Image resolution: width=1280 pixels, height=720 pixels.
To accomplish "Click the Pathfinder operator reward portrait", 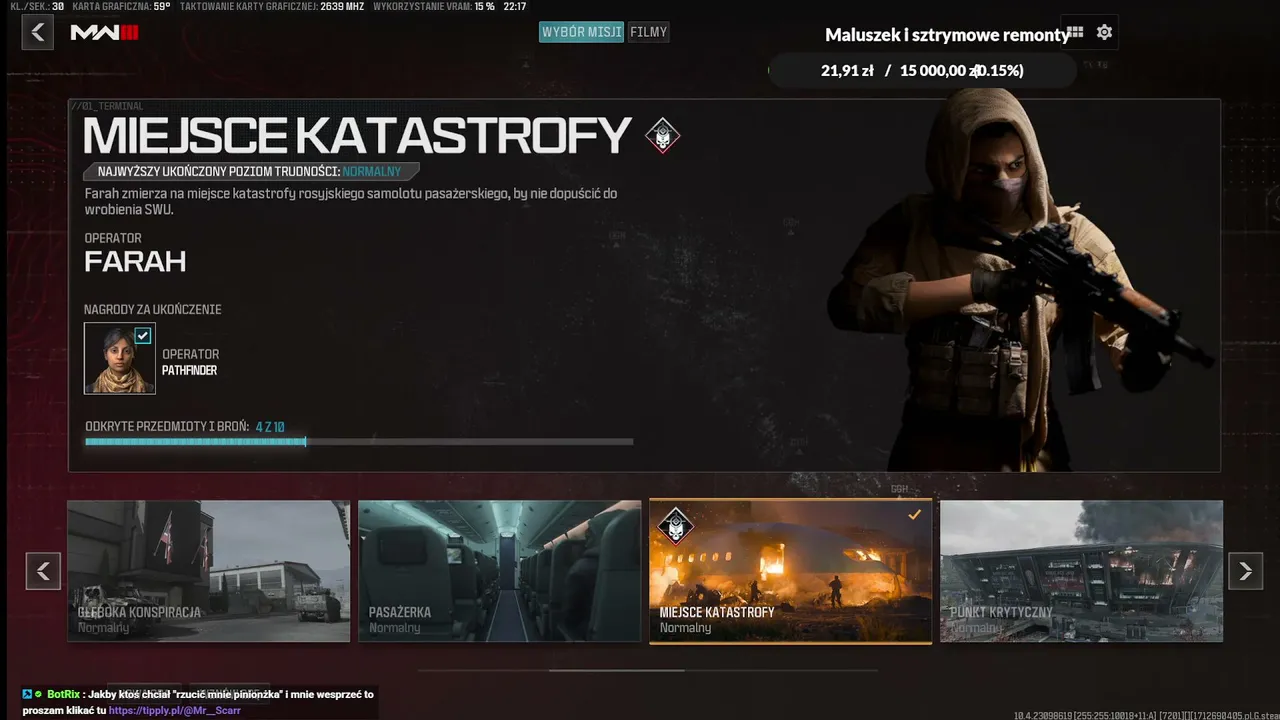I will click(120, 358).
